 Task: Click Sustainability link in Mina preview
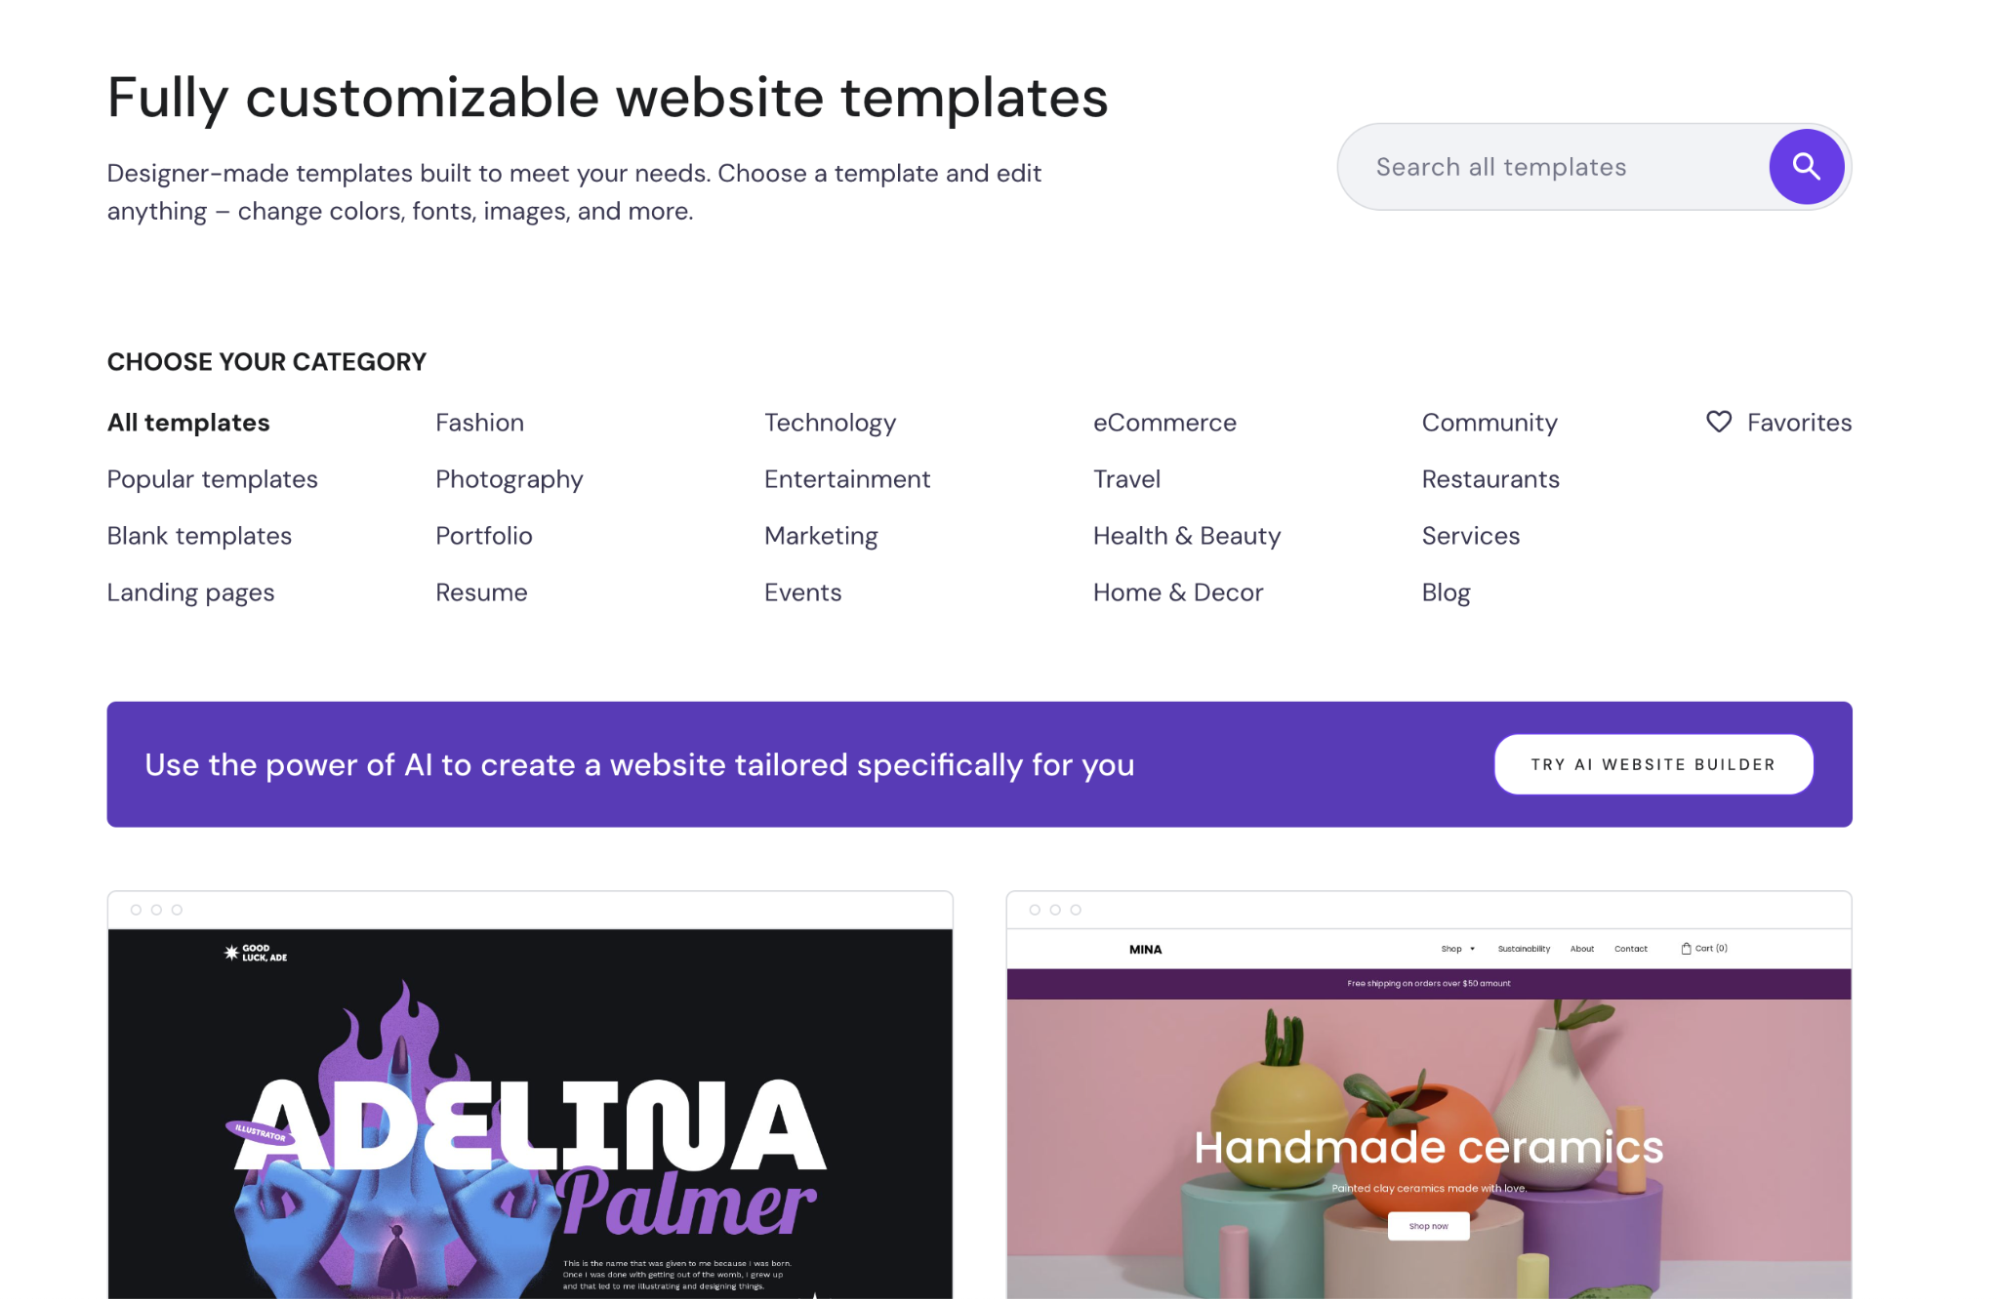click(1523, 948)
